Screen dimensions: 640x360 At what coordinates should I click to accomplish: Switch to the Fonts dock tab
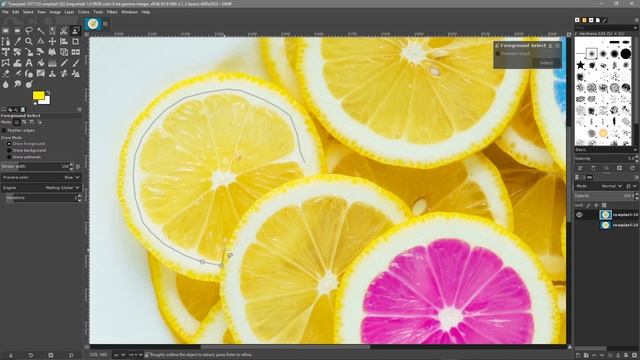click(x=591, y=20)
